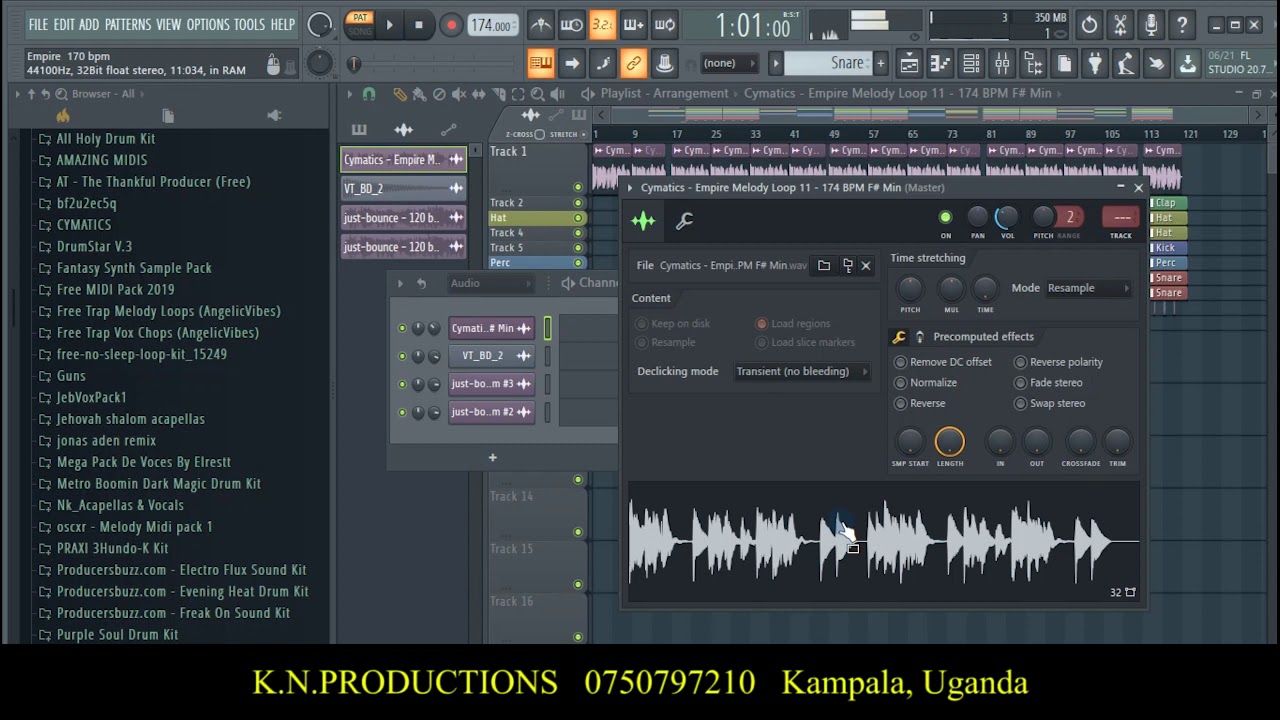Click the Snare pattern name selector
The height and width of the screenshot is (720, 1280).
829,63
